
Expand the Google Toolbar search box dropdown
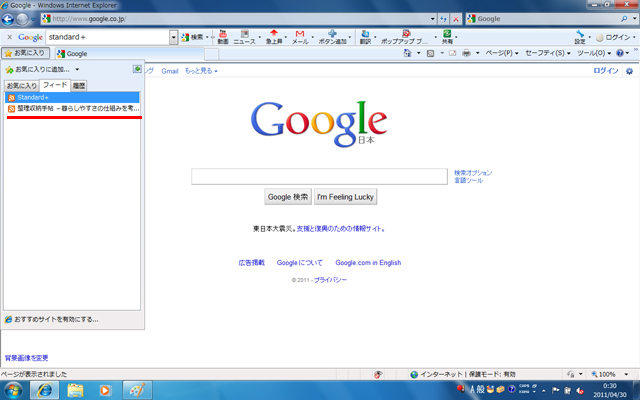173,37
